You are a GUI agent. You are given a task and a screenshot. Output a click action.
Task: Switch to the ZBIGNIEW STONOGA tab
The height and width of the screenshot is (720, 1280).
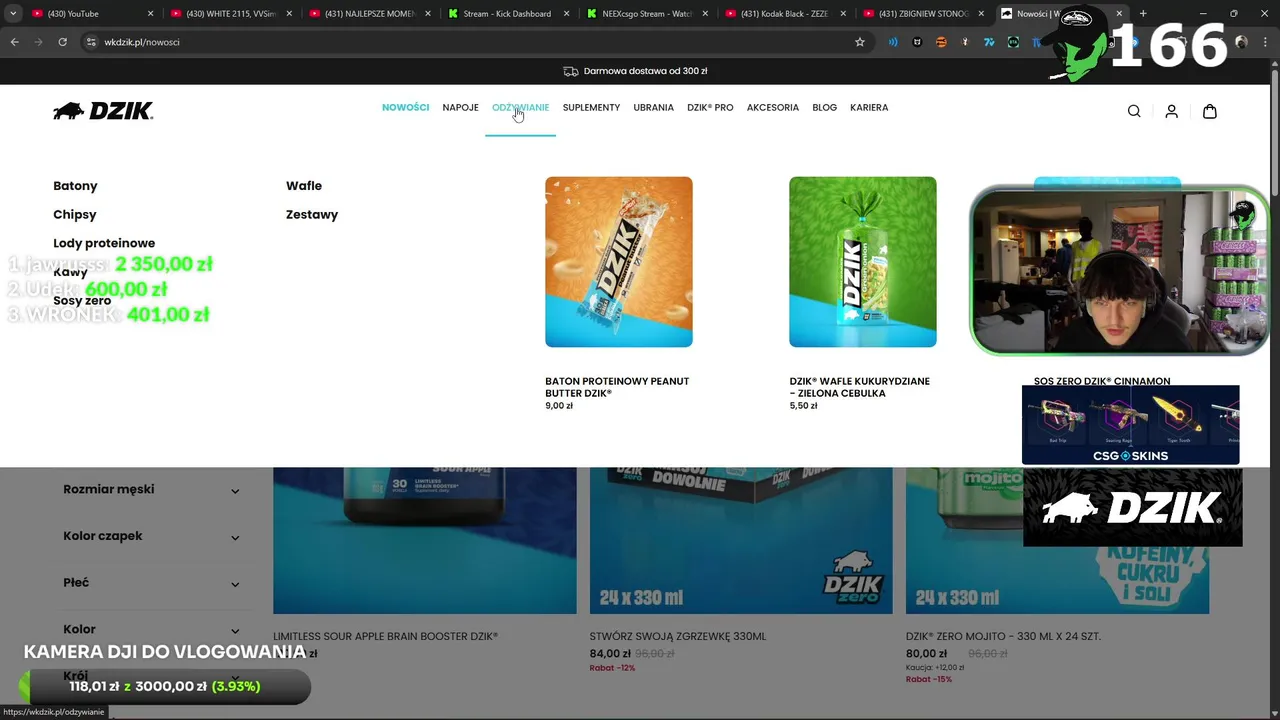pyautogui.click(x=923, y=13)
